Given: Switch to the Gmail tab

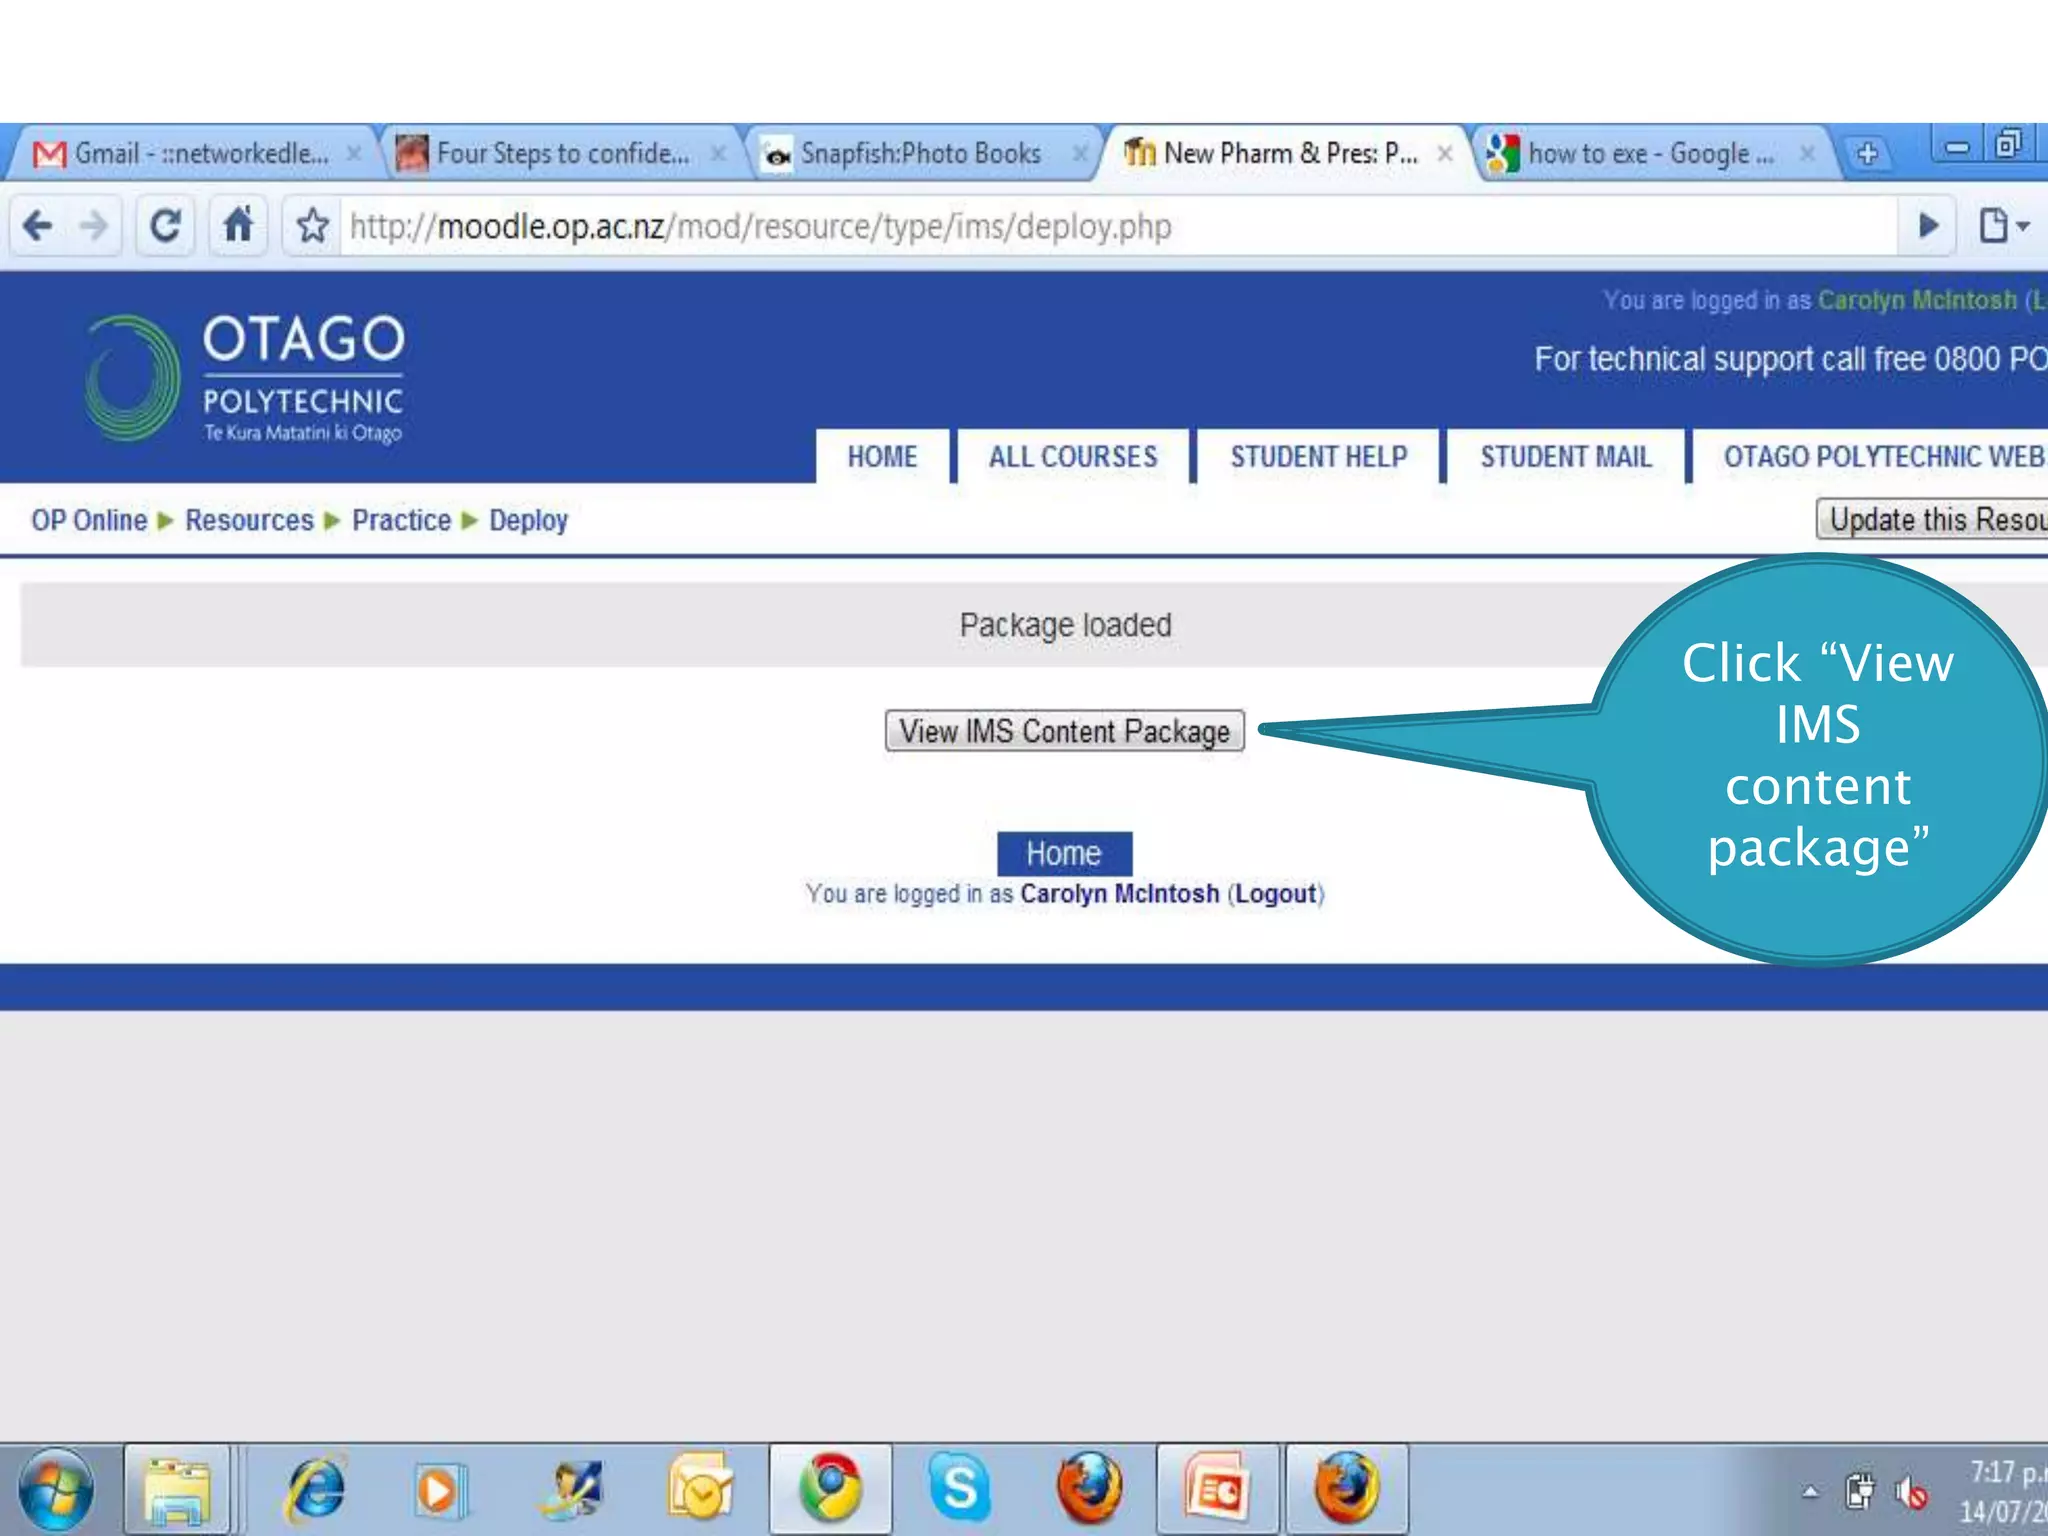Looking at the screenshot, I should tap(190, 153).
